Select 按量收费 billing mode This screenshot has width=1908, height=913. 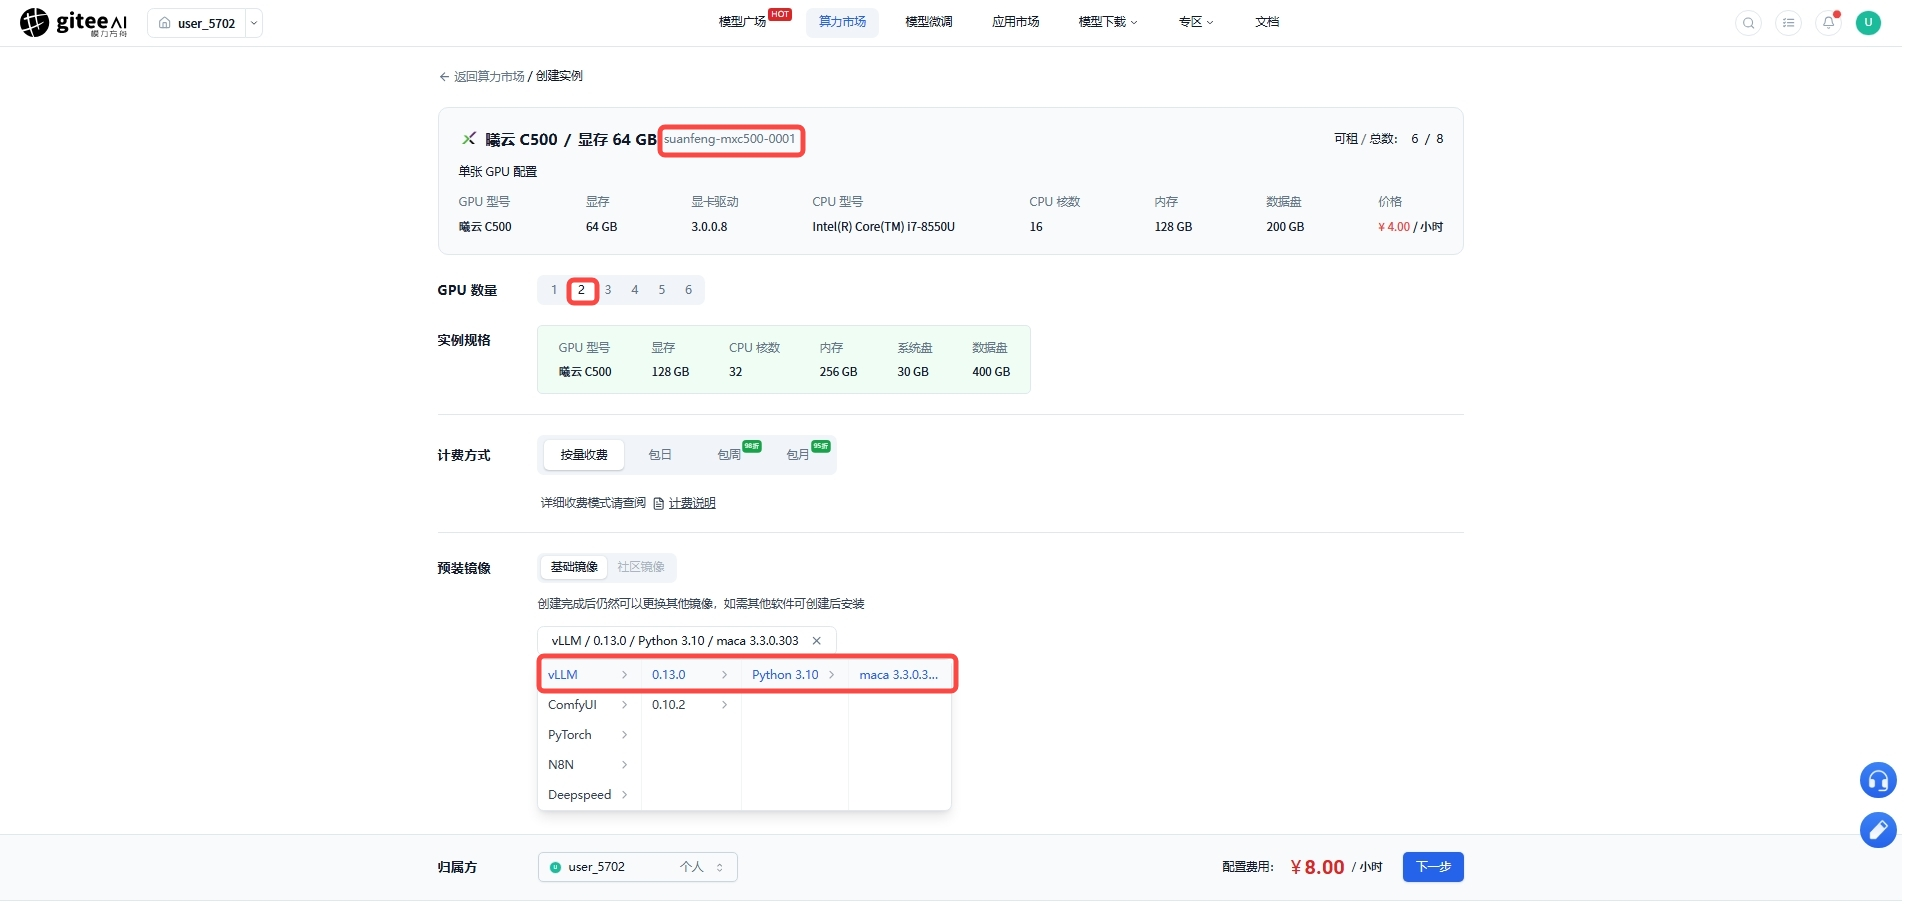pyautogui.click(x=584, y=455)
